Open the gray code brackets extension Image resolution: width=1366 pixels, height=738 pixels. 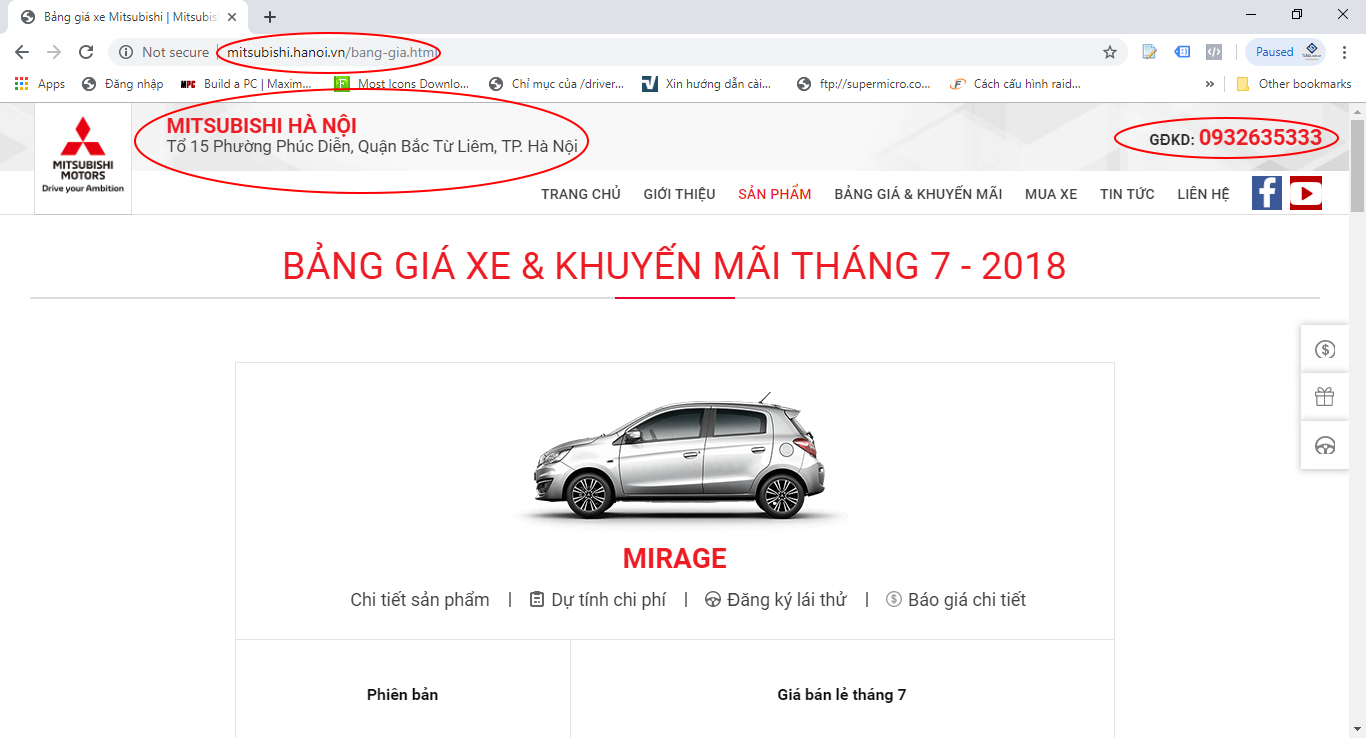tap(1214, 52)
